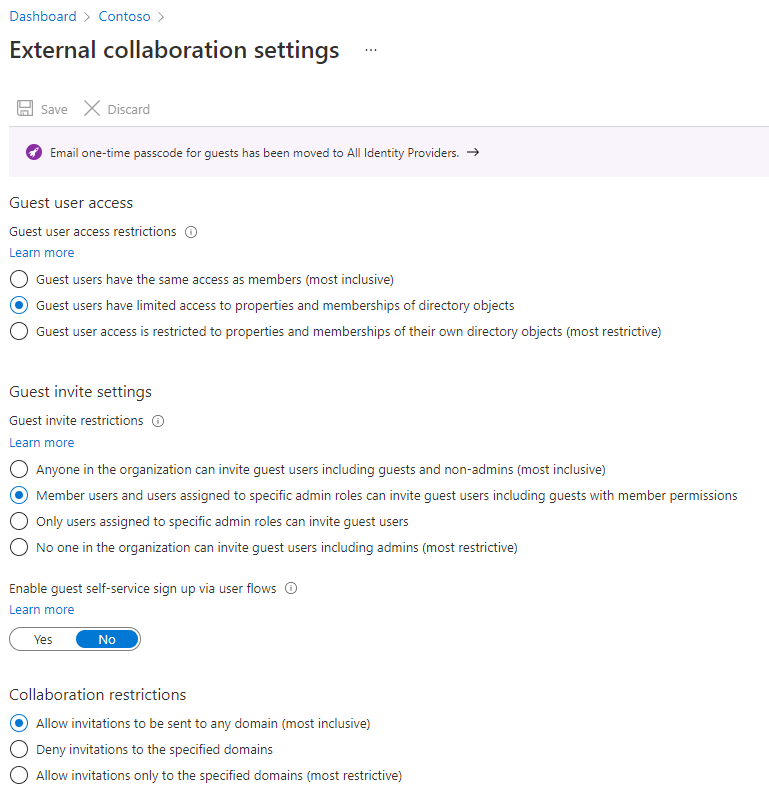This screenshot has height=804, width=769.
Task: Open Contoso breadcrumb link
Action: pos(125,16)
